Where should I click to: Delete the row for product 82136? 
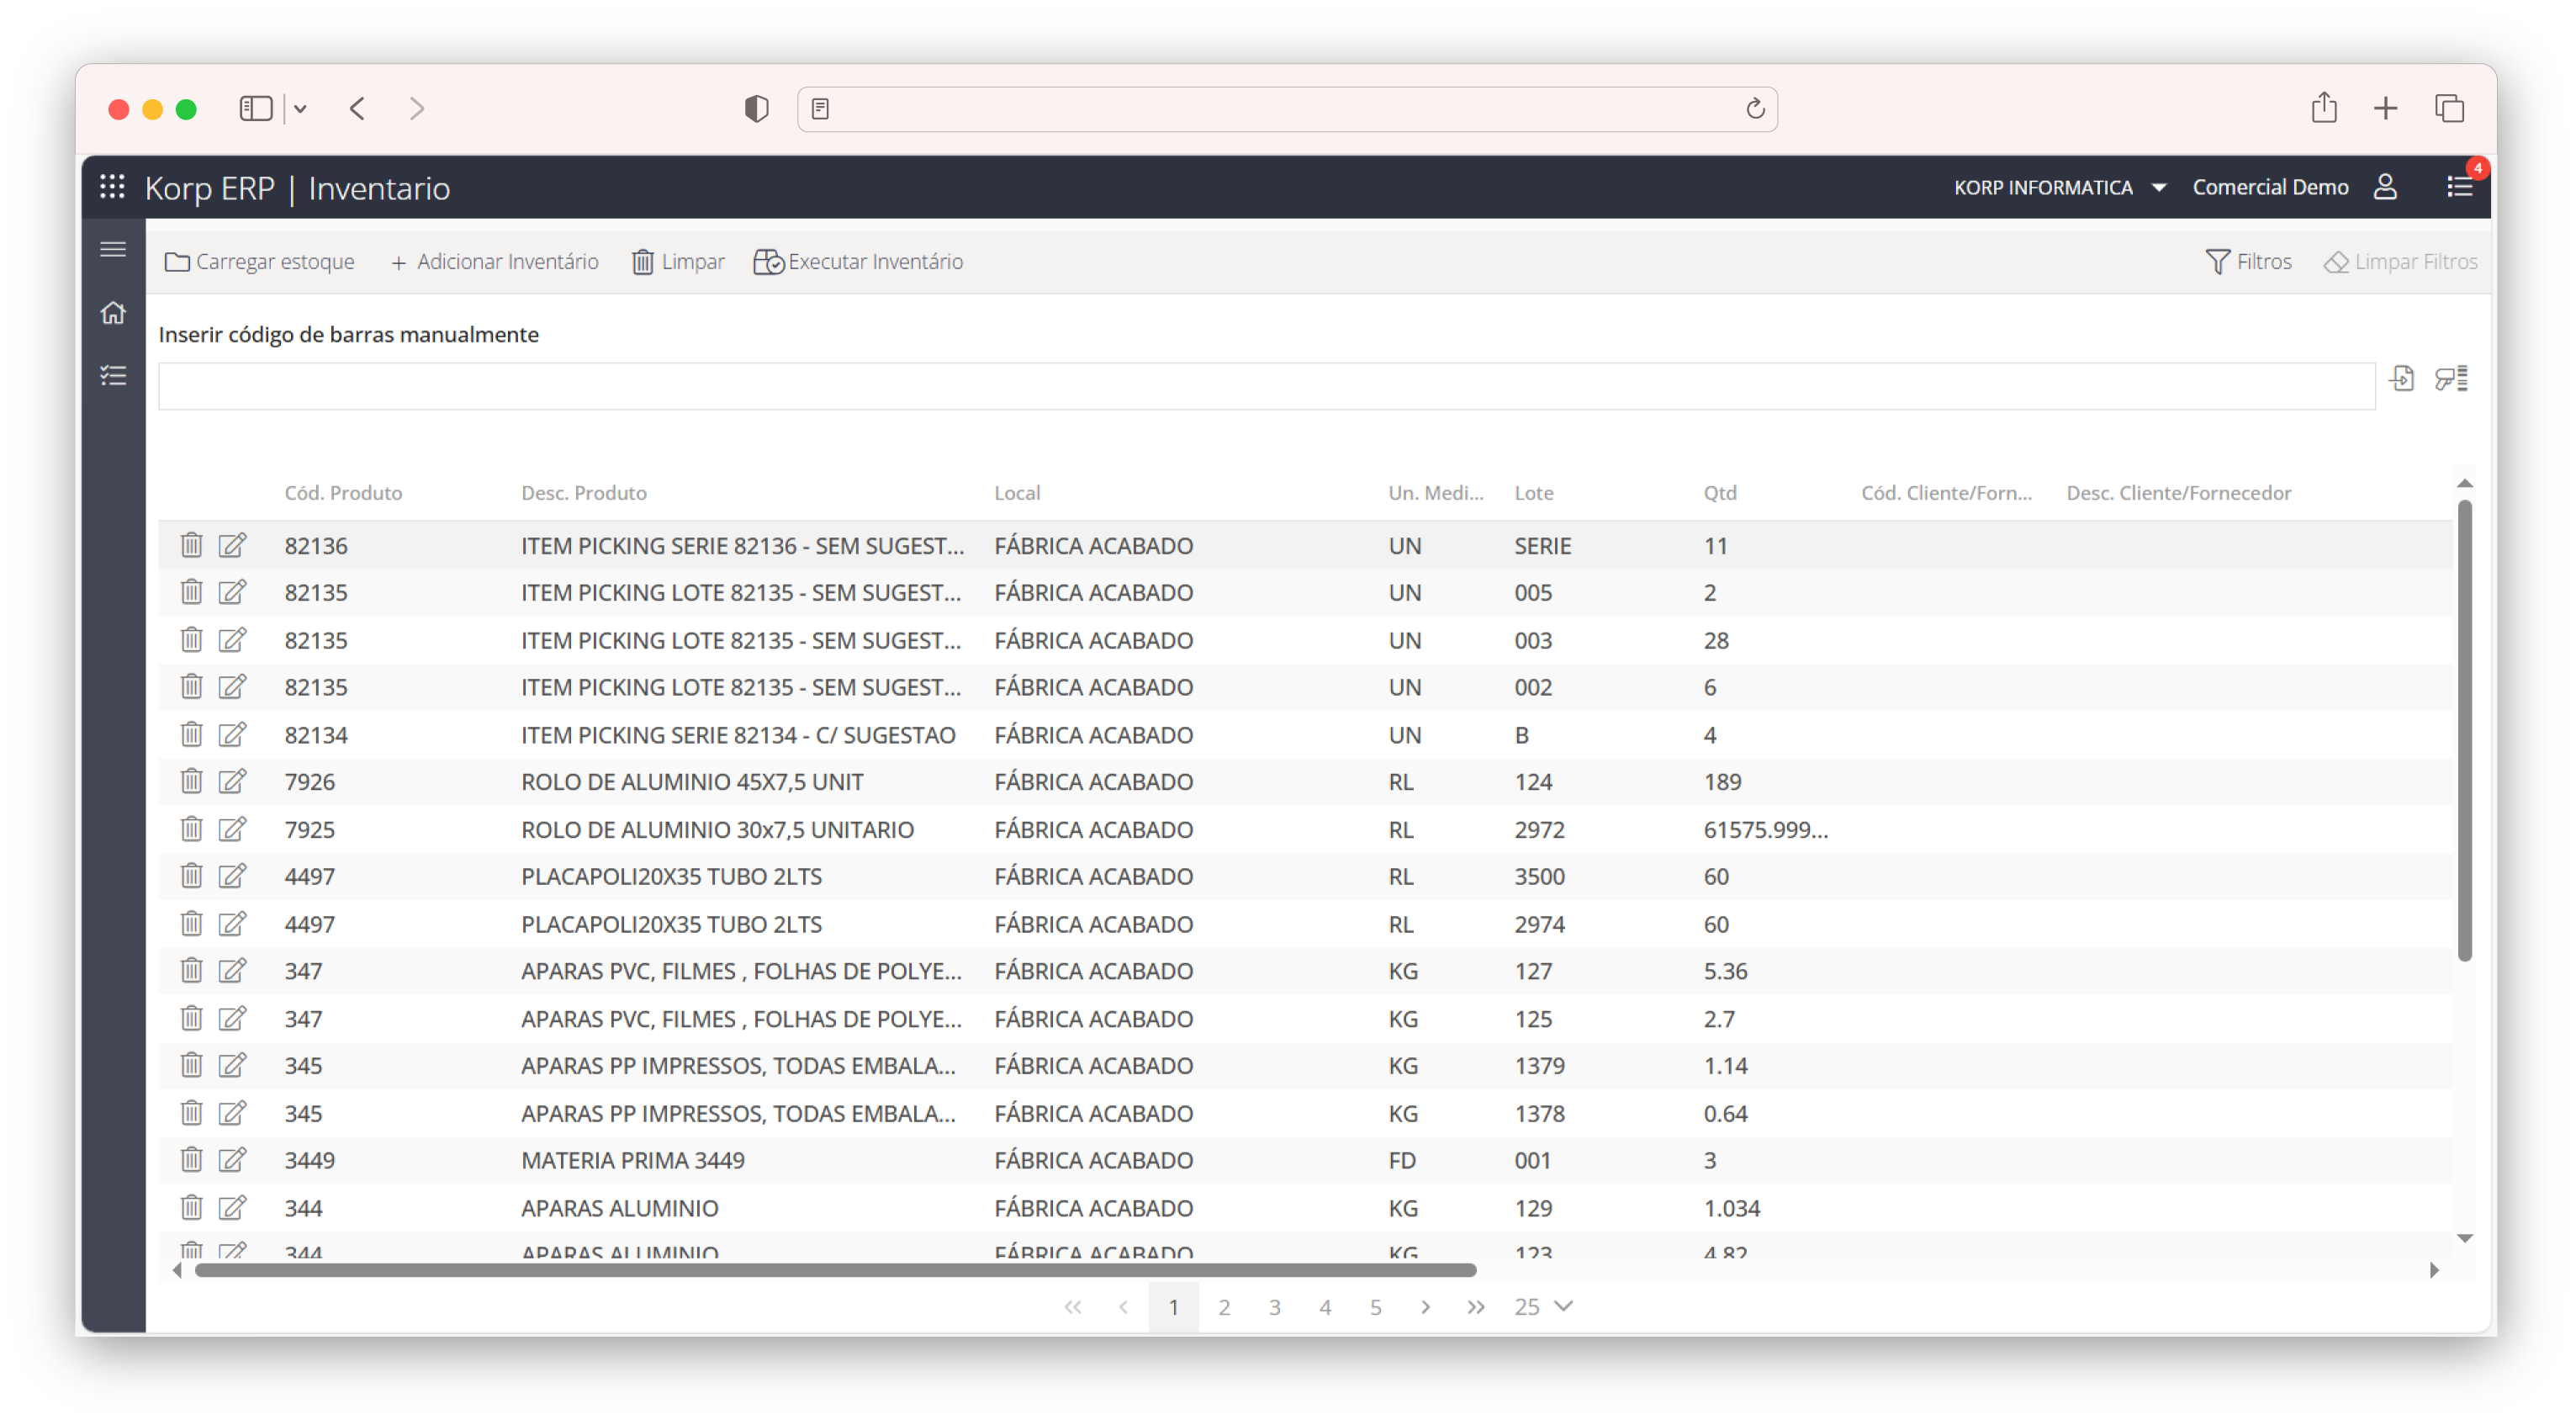191,545
